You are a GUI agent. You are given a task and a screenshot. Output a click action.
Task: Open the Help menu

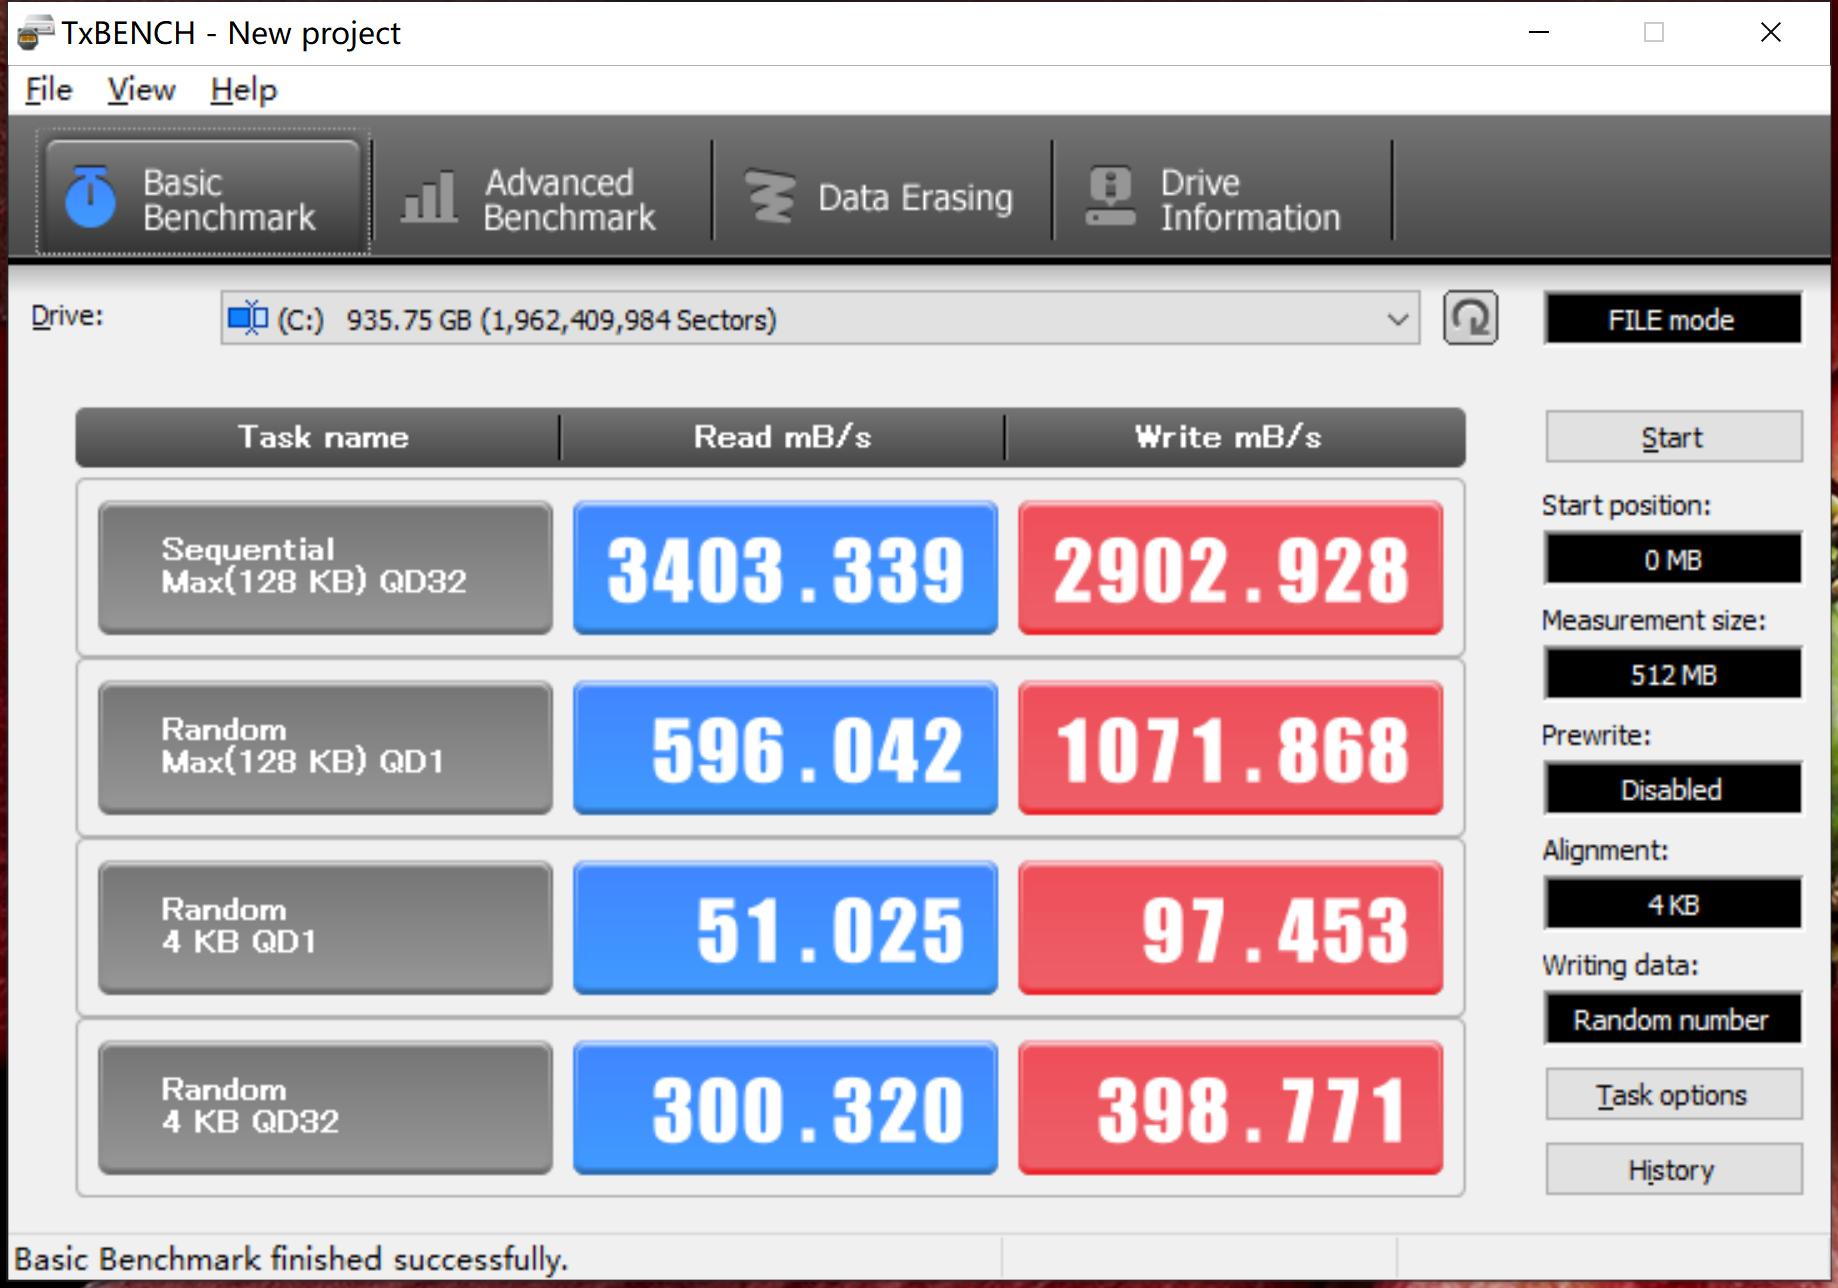(243, 90)
